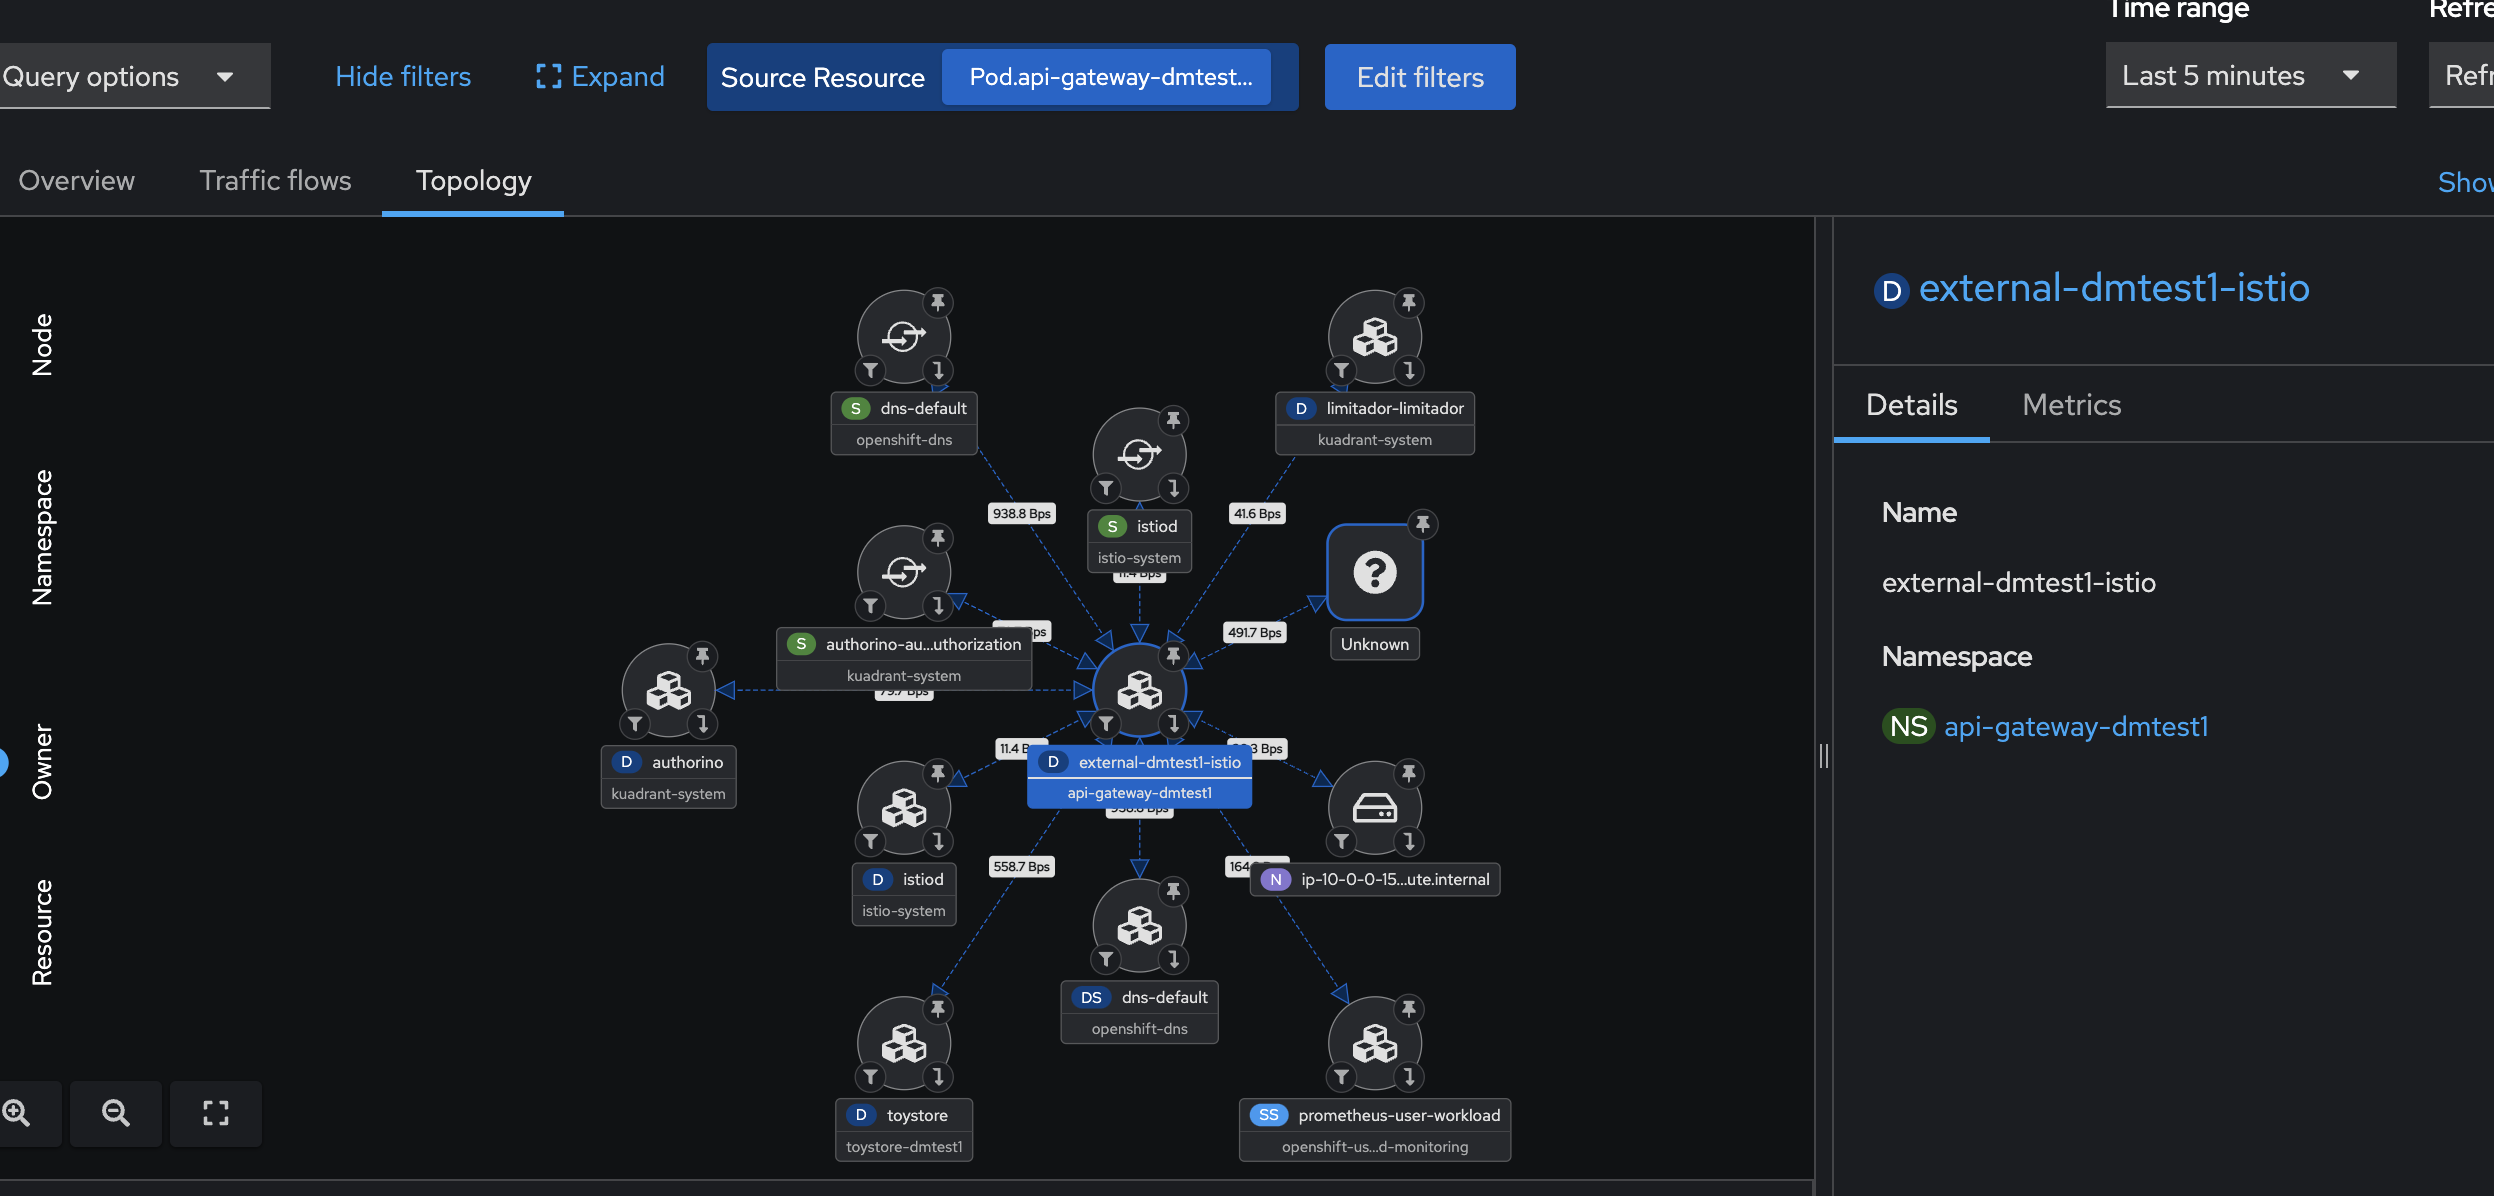This screenshot has height=1196, width=2494.
Task: Select the ip-10-0-0-15 node host icon
Action: [x=1374, y=808]
